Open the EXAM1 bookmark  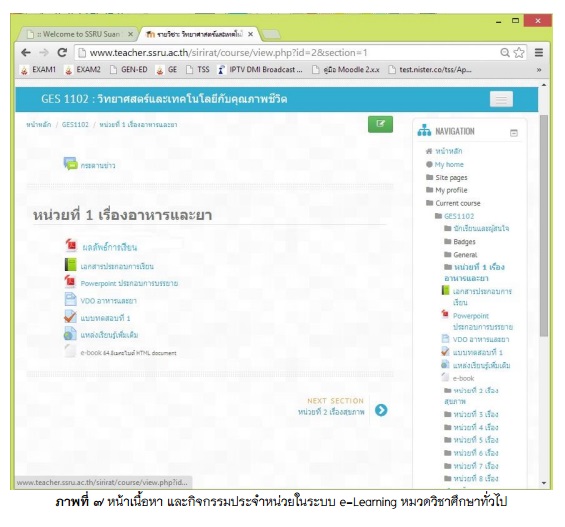39,70
